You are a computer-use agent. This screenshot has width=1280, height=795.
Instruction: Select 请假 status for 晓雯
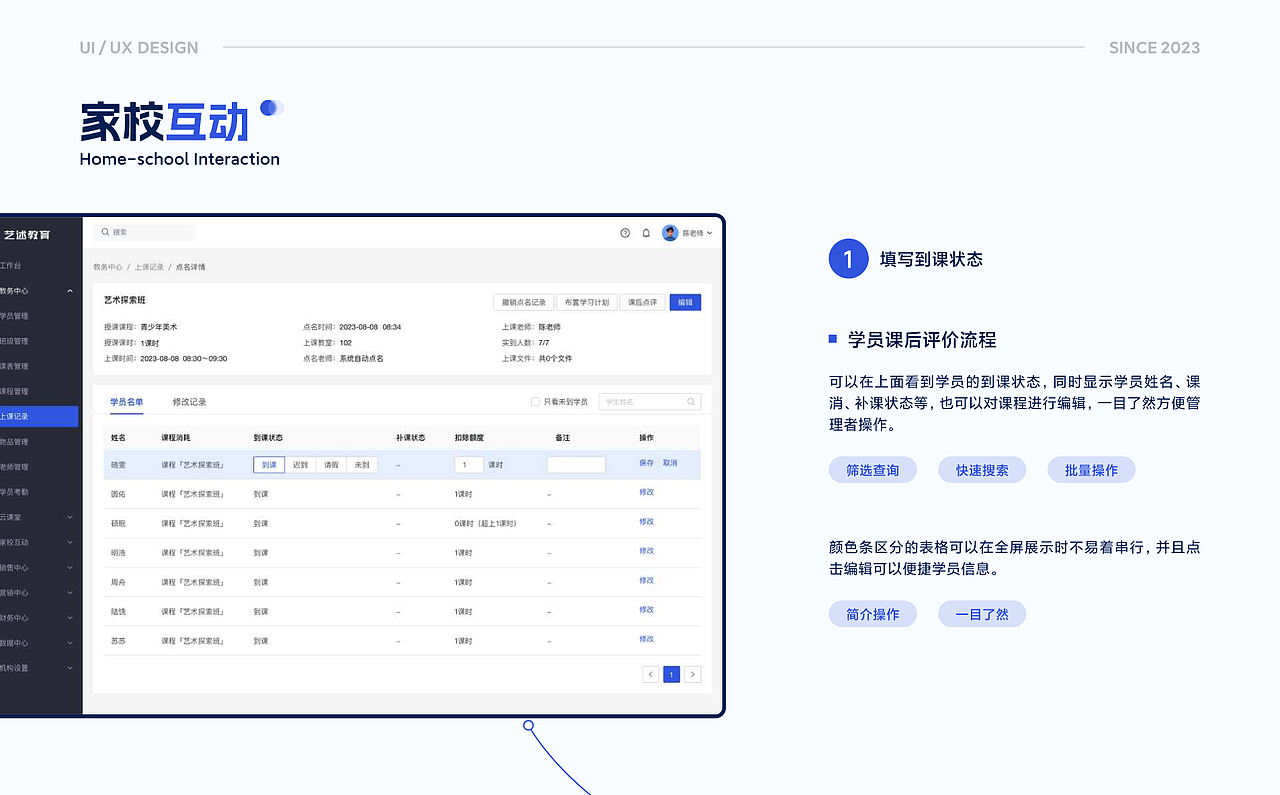331,465
